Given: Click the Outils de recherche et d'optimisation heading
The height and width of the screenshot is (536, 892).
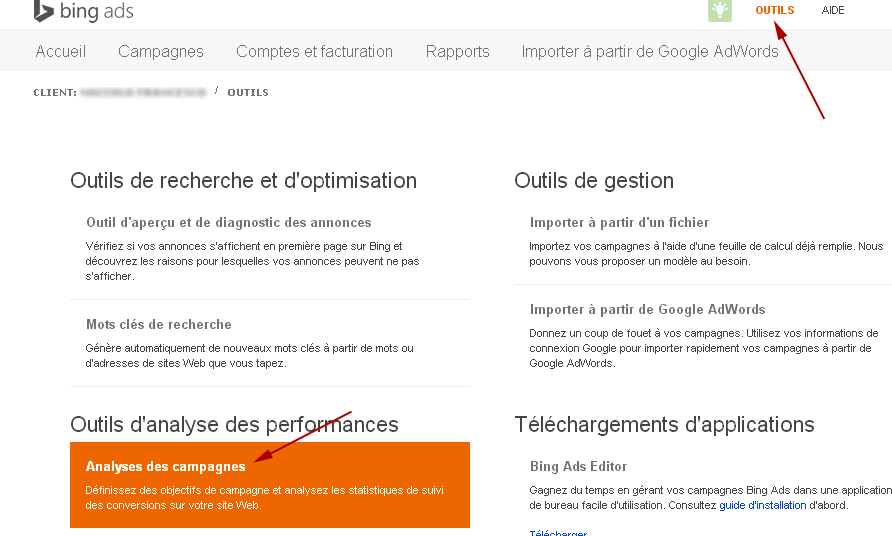Looking at the screenshot, I should click(243, 180).
